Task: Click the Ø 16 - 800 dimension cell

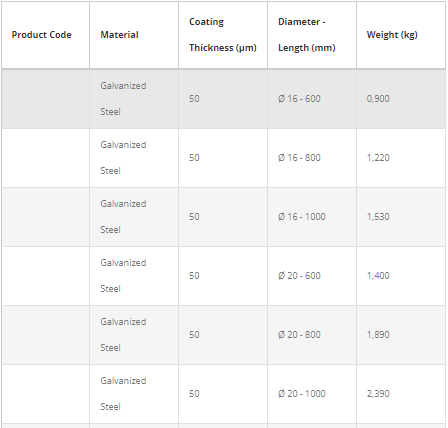Action: tap(312, 158)
